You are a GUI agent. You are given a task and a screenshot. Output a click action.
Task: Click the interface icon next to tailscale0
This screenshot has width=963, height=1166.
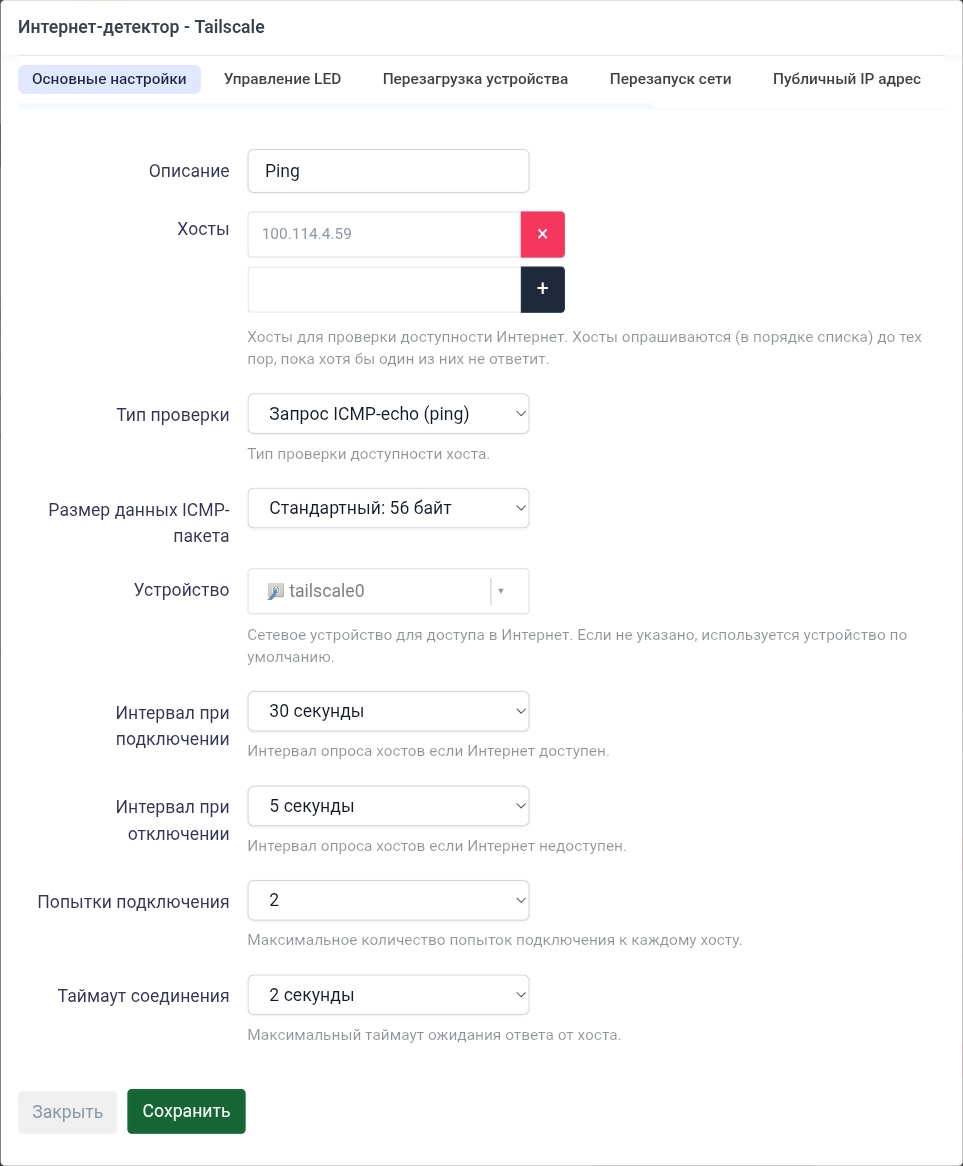tap(277, 590)
